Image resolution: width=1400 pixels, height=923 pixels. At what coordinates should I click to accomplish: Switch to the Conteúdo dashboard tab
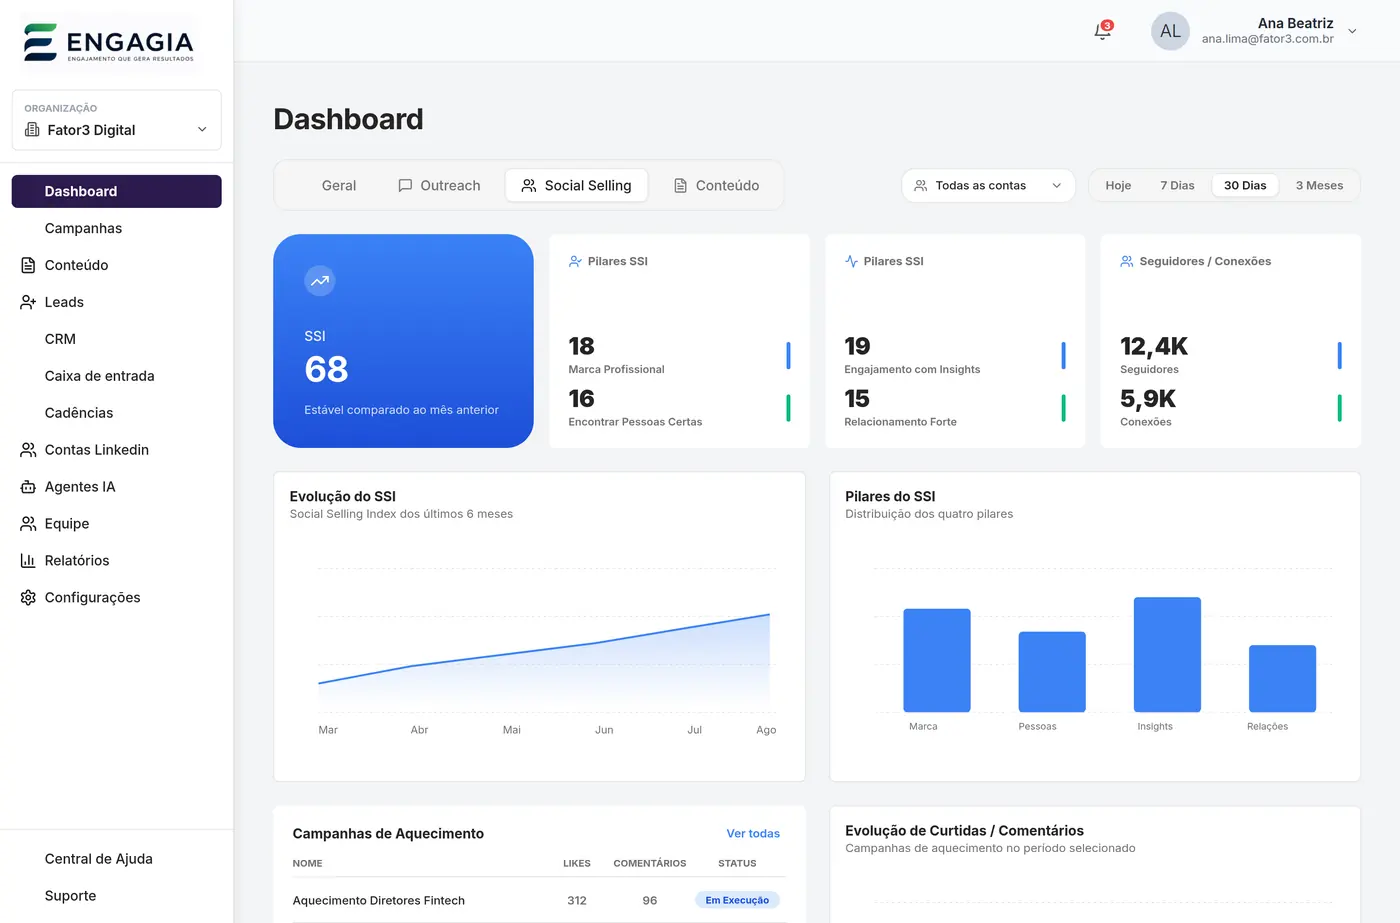pos(716,185)
